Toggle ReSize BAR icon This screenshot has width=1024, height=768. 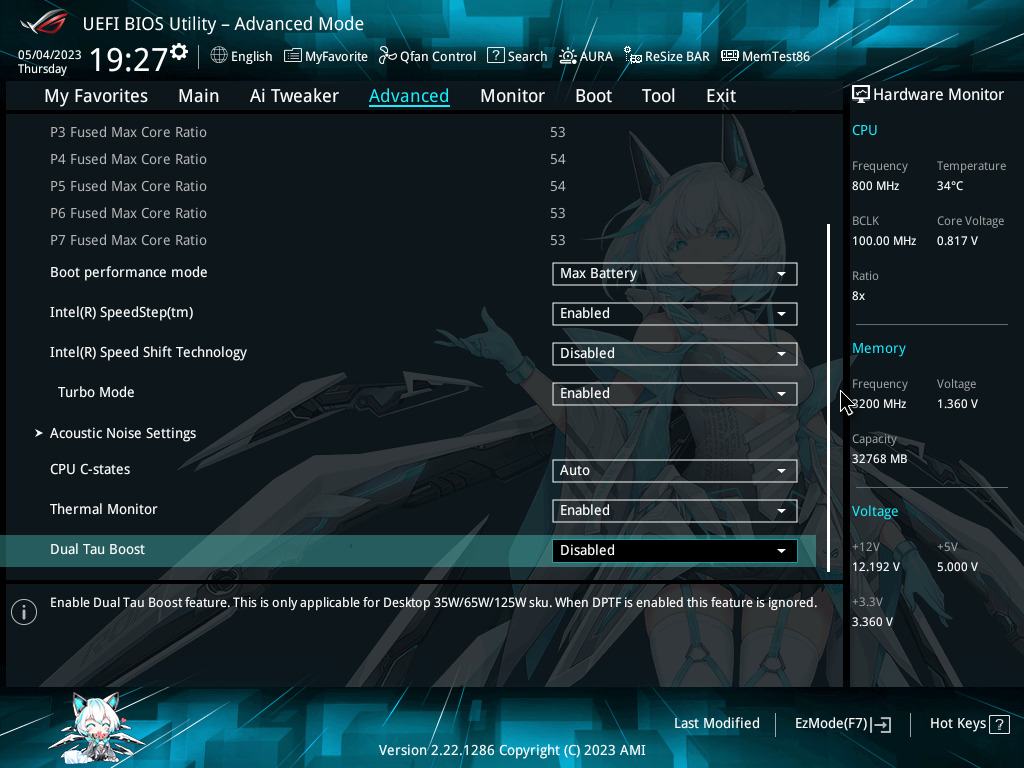pyautogui.click(x=633, y=56)
